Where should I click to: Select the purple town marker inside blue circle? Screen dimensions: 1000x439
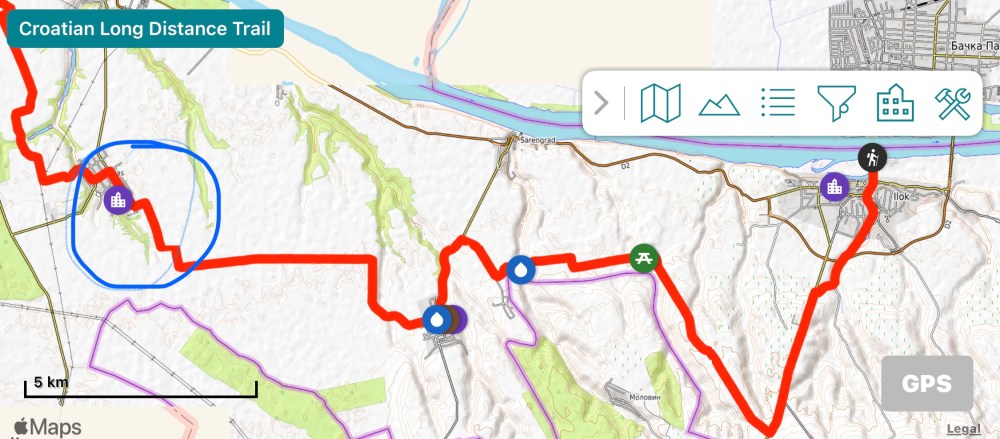click(119, 200)
